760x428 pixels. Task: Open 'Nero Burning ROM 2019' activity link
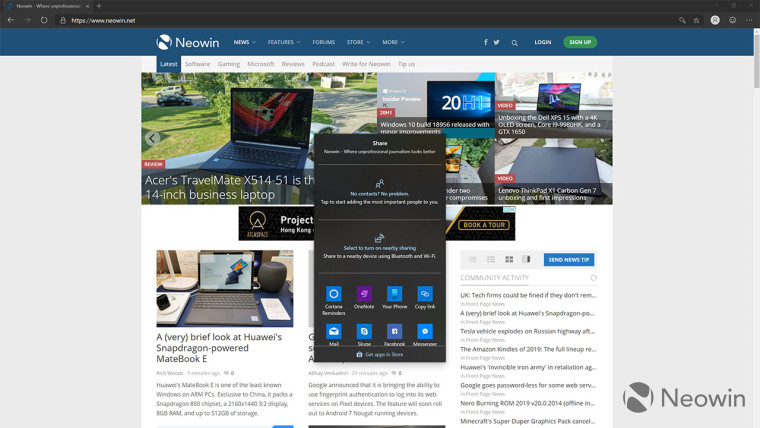click(527, 403)
